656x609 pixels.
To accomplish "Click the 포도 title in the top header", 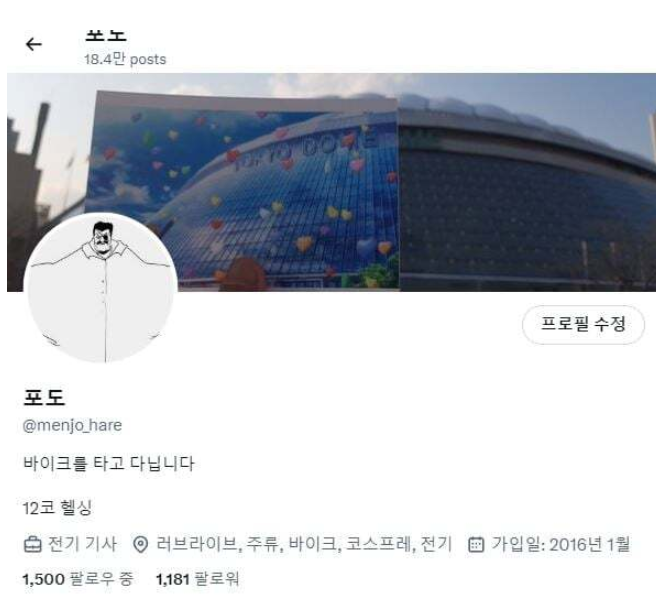I will (x=105, y=35).
